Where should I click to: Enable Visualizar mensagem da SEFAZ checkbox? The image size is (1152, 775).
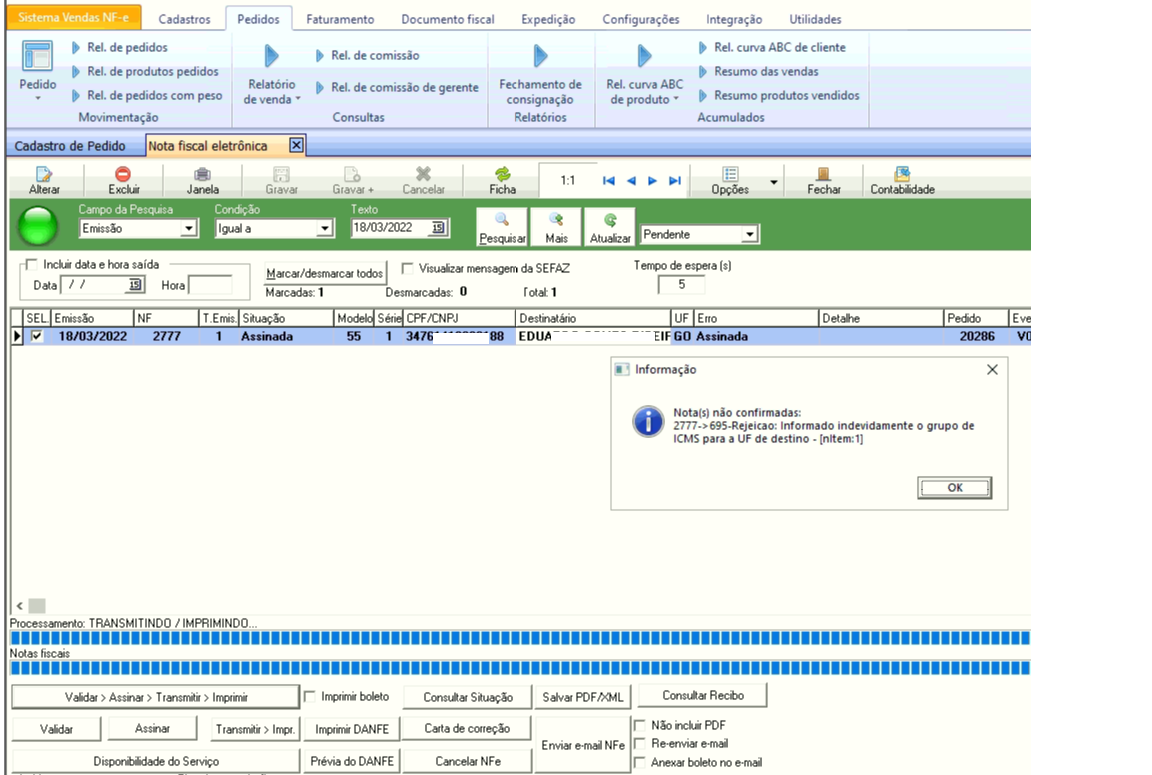point(407,268)
